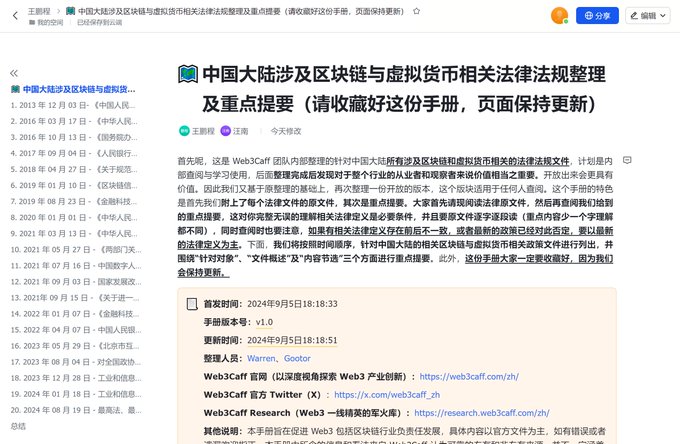
Task: Jump to outline item 20. 2024 年 08 月 19 日
Action: pos(76,410)
